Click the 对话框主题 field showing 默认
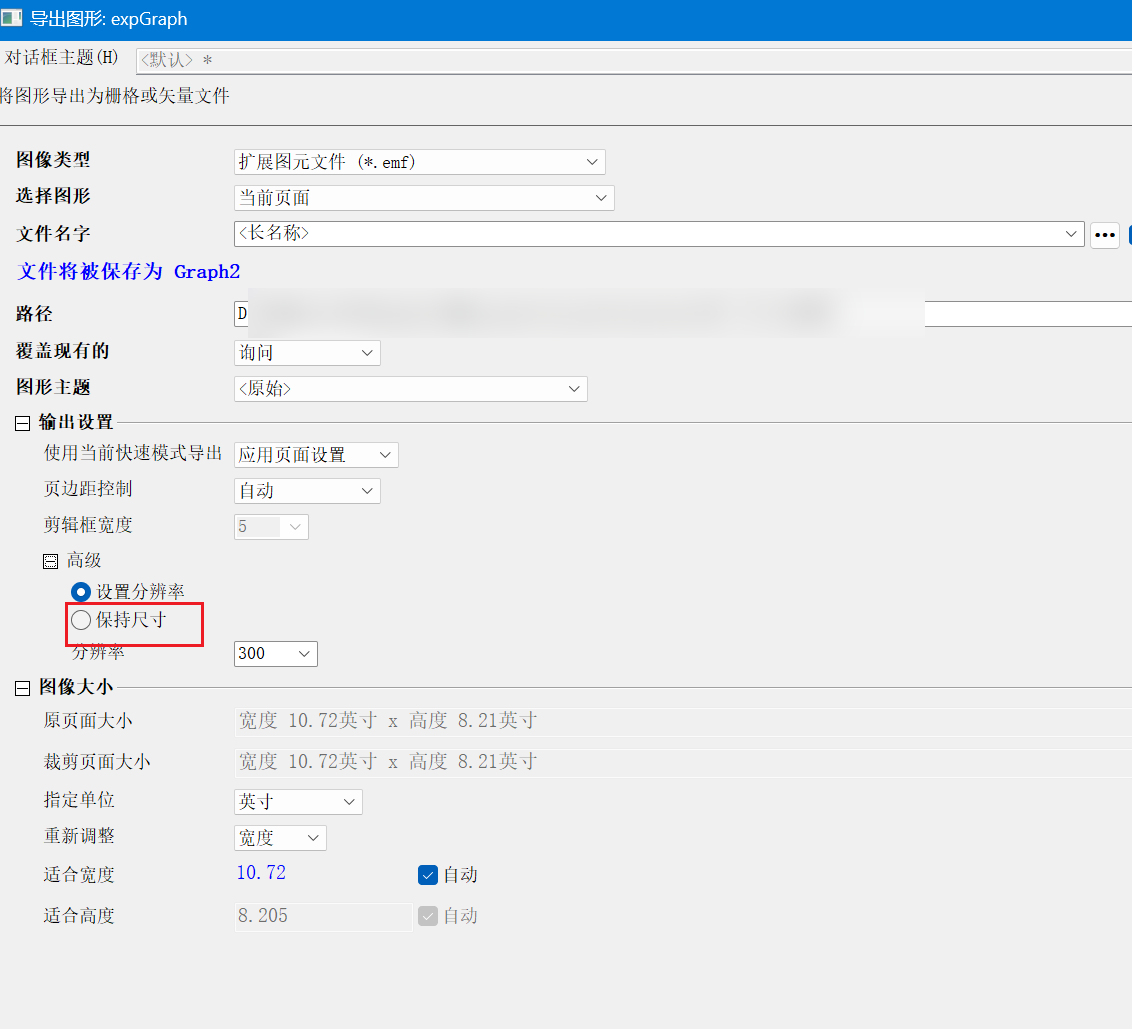 (x=630, y=60)
